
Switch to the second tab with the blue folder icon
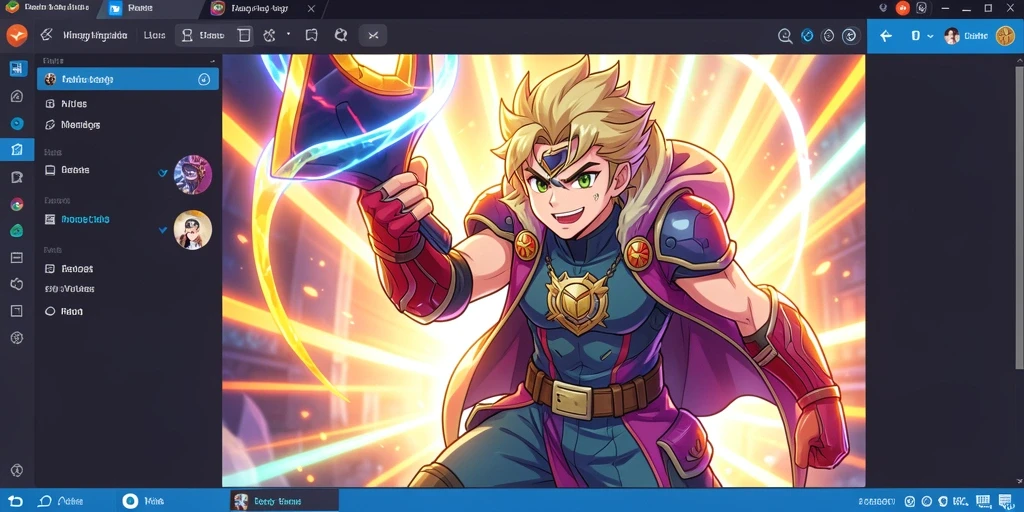131,8
